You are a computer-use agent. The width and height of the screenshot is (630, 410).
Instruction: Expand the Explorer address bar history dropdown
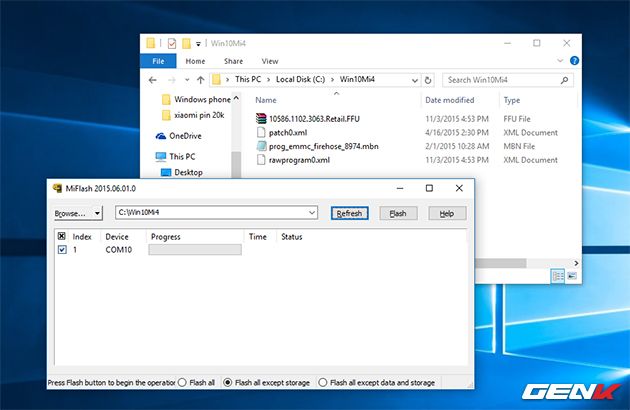(415, 80)
